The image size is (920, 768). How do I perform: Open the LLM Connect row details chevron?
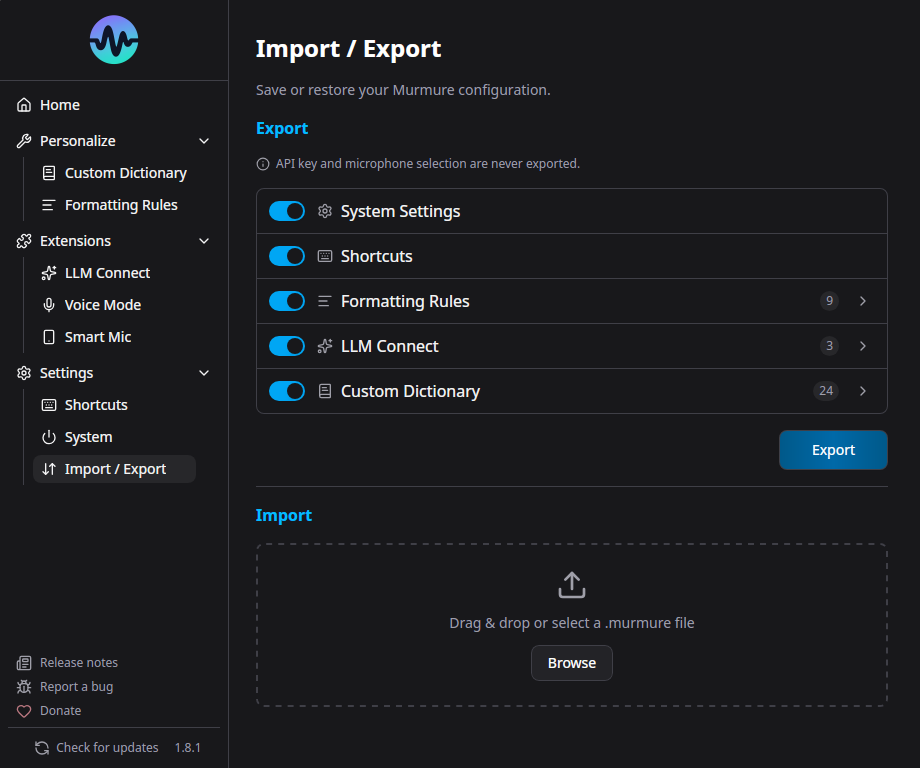(x=862, y=346)
